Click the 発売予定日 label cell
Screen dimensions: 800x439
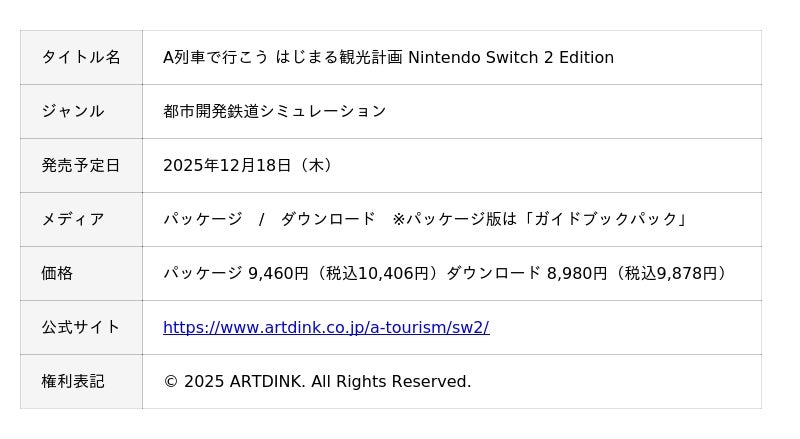tap(81, 165)
